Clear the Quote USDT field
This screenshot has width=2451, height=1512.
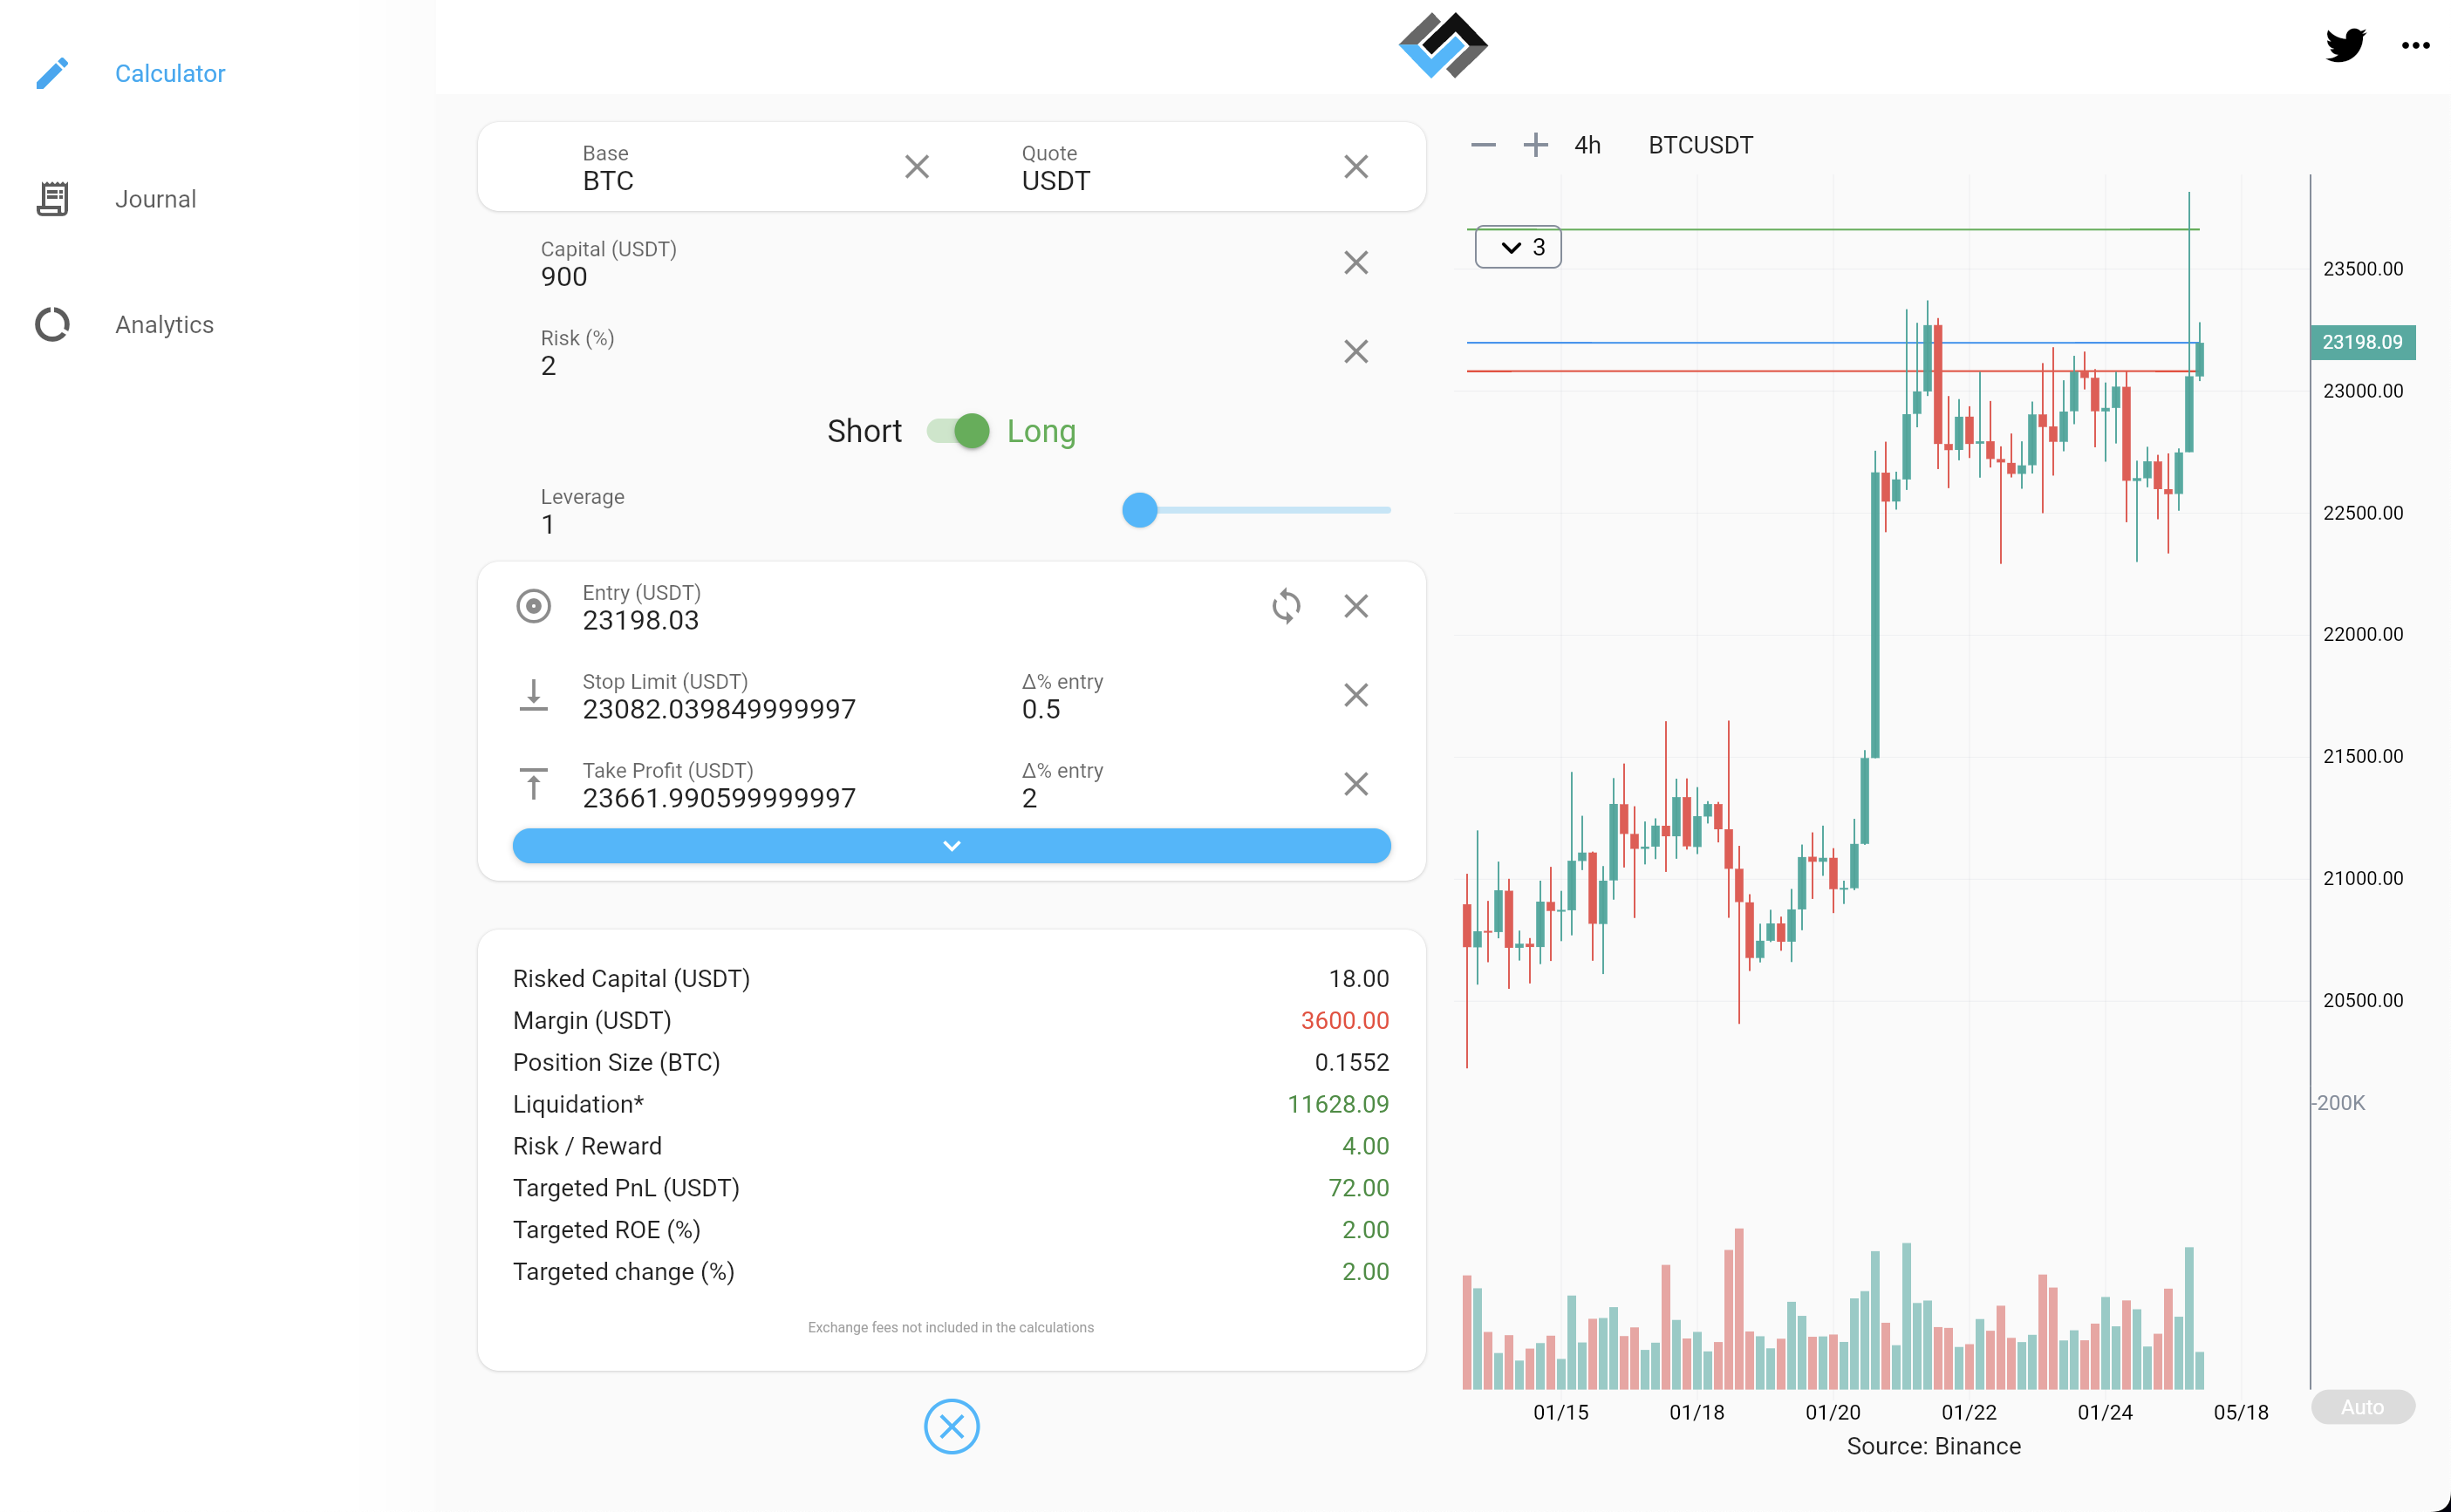tap(1355, 166)
